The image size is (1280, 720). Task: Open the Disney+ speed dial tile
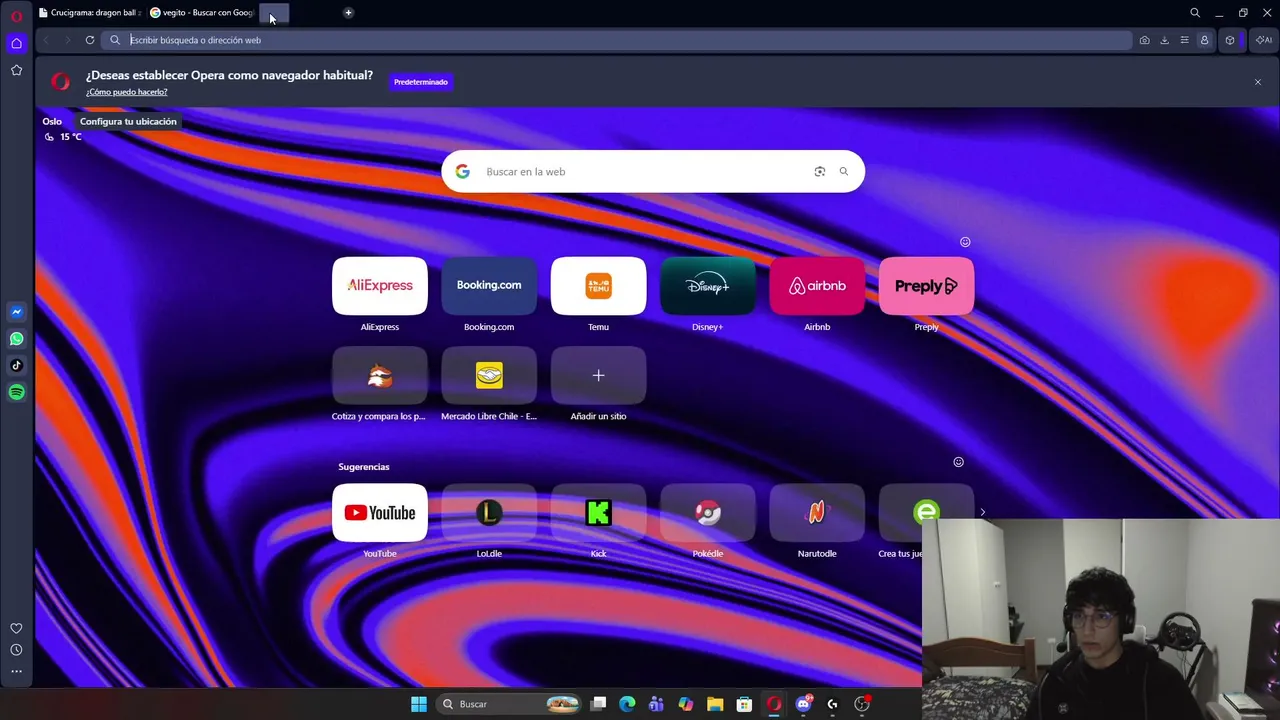[708, 286]
